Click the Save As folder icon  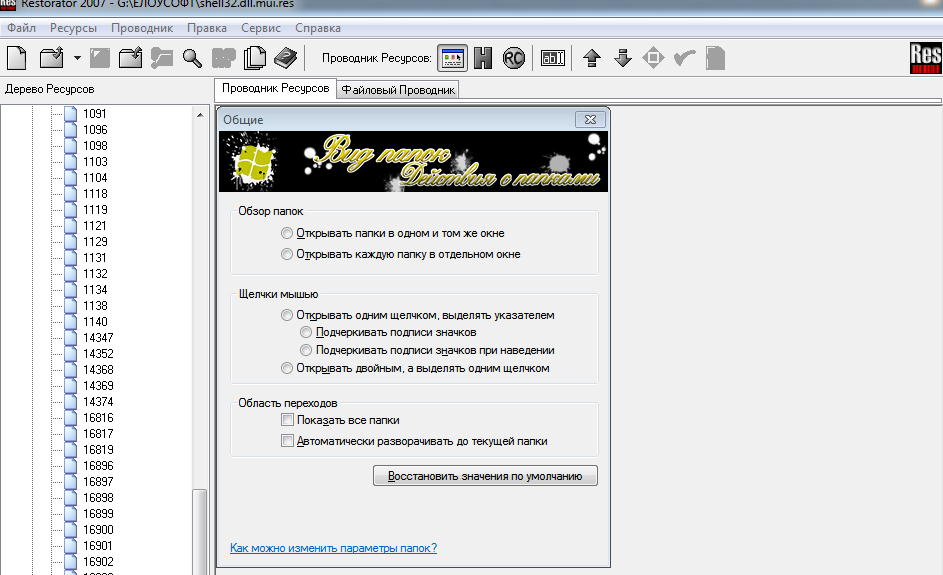click(131, 58)
